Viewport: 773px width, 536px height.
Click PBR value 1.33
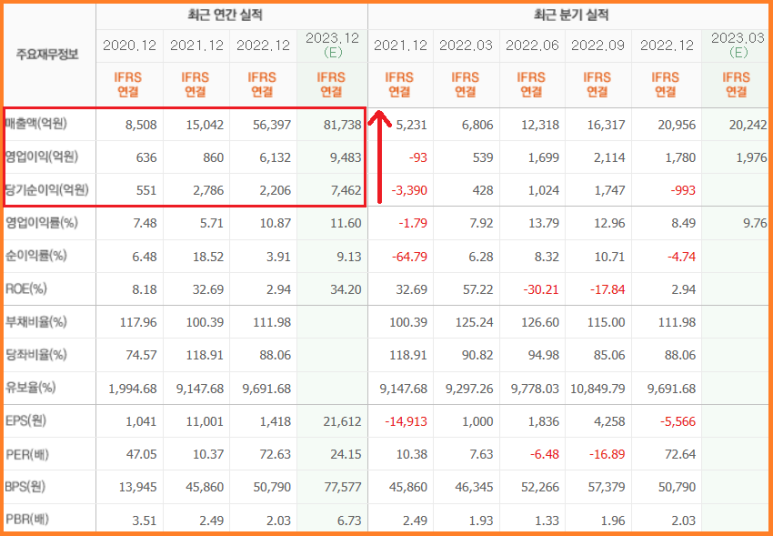(x=548, y=520)
